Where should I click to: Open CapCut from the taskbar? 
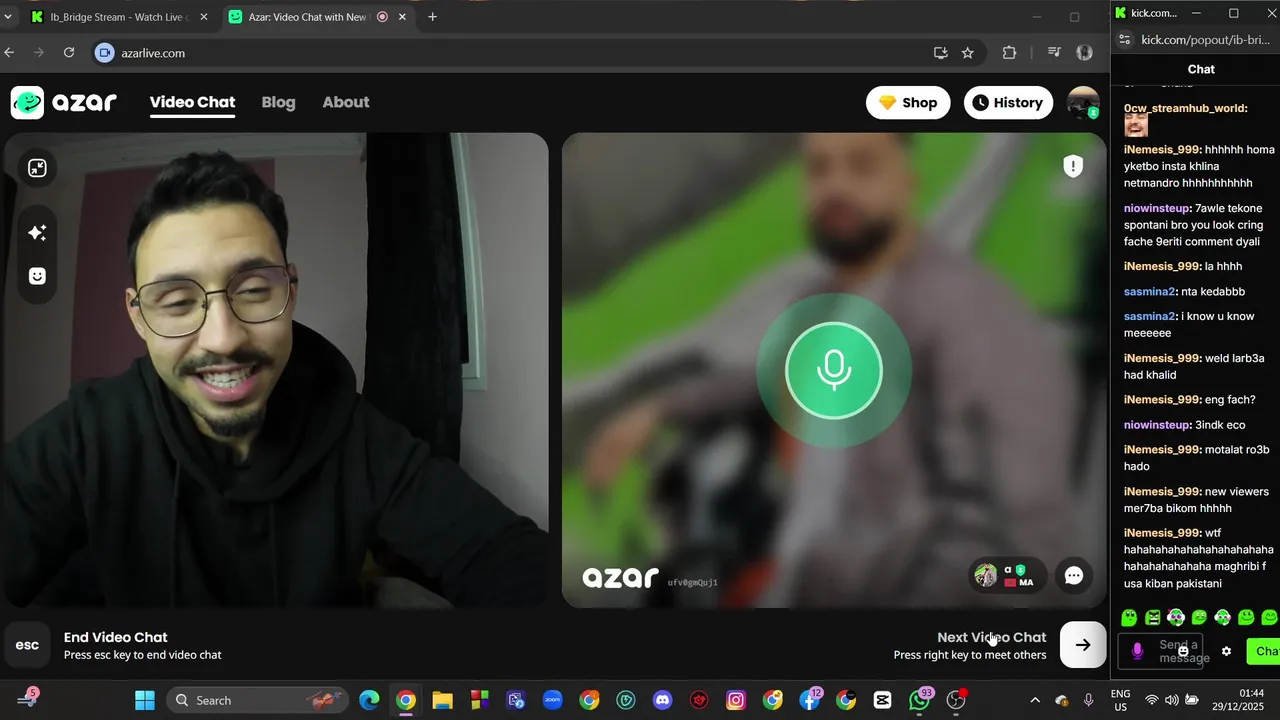(882, 700)
